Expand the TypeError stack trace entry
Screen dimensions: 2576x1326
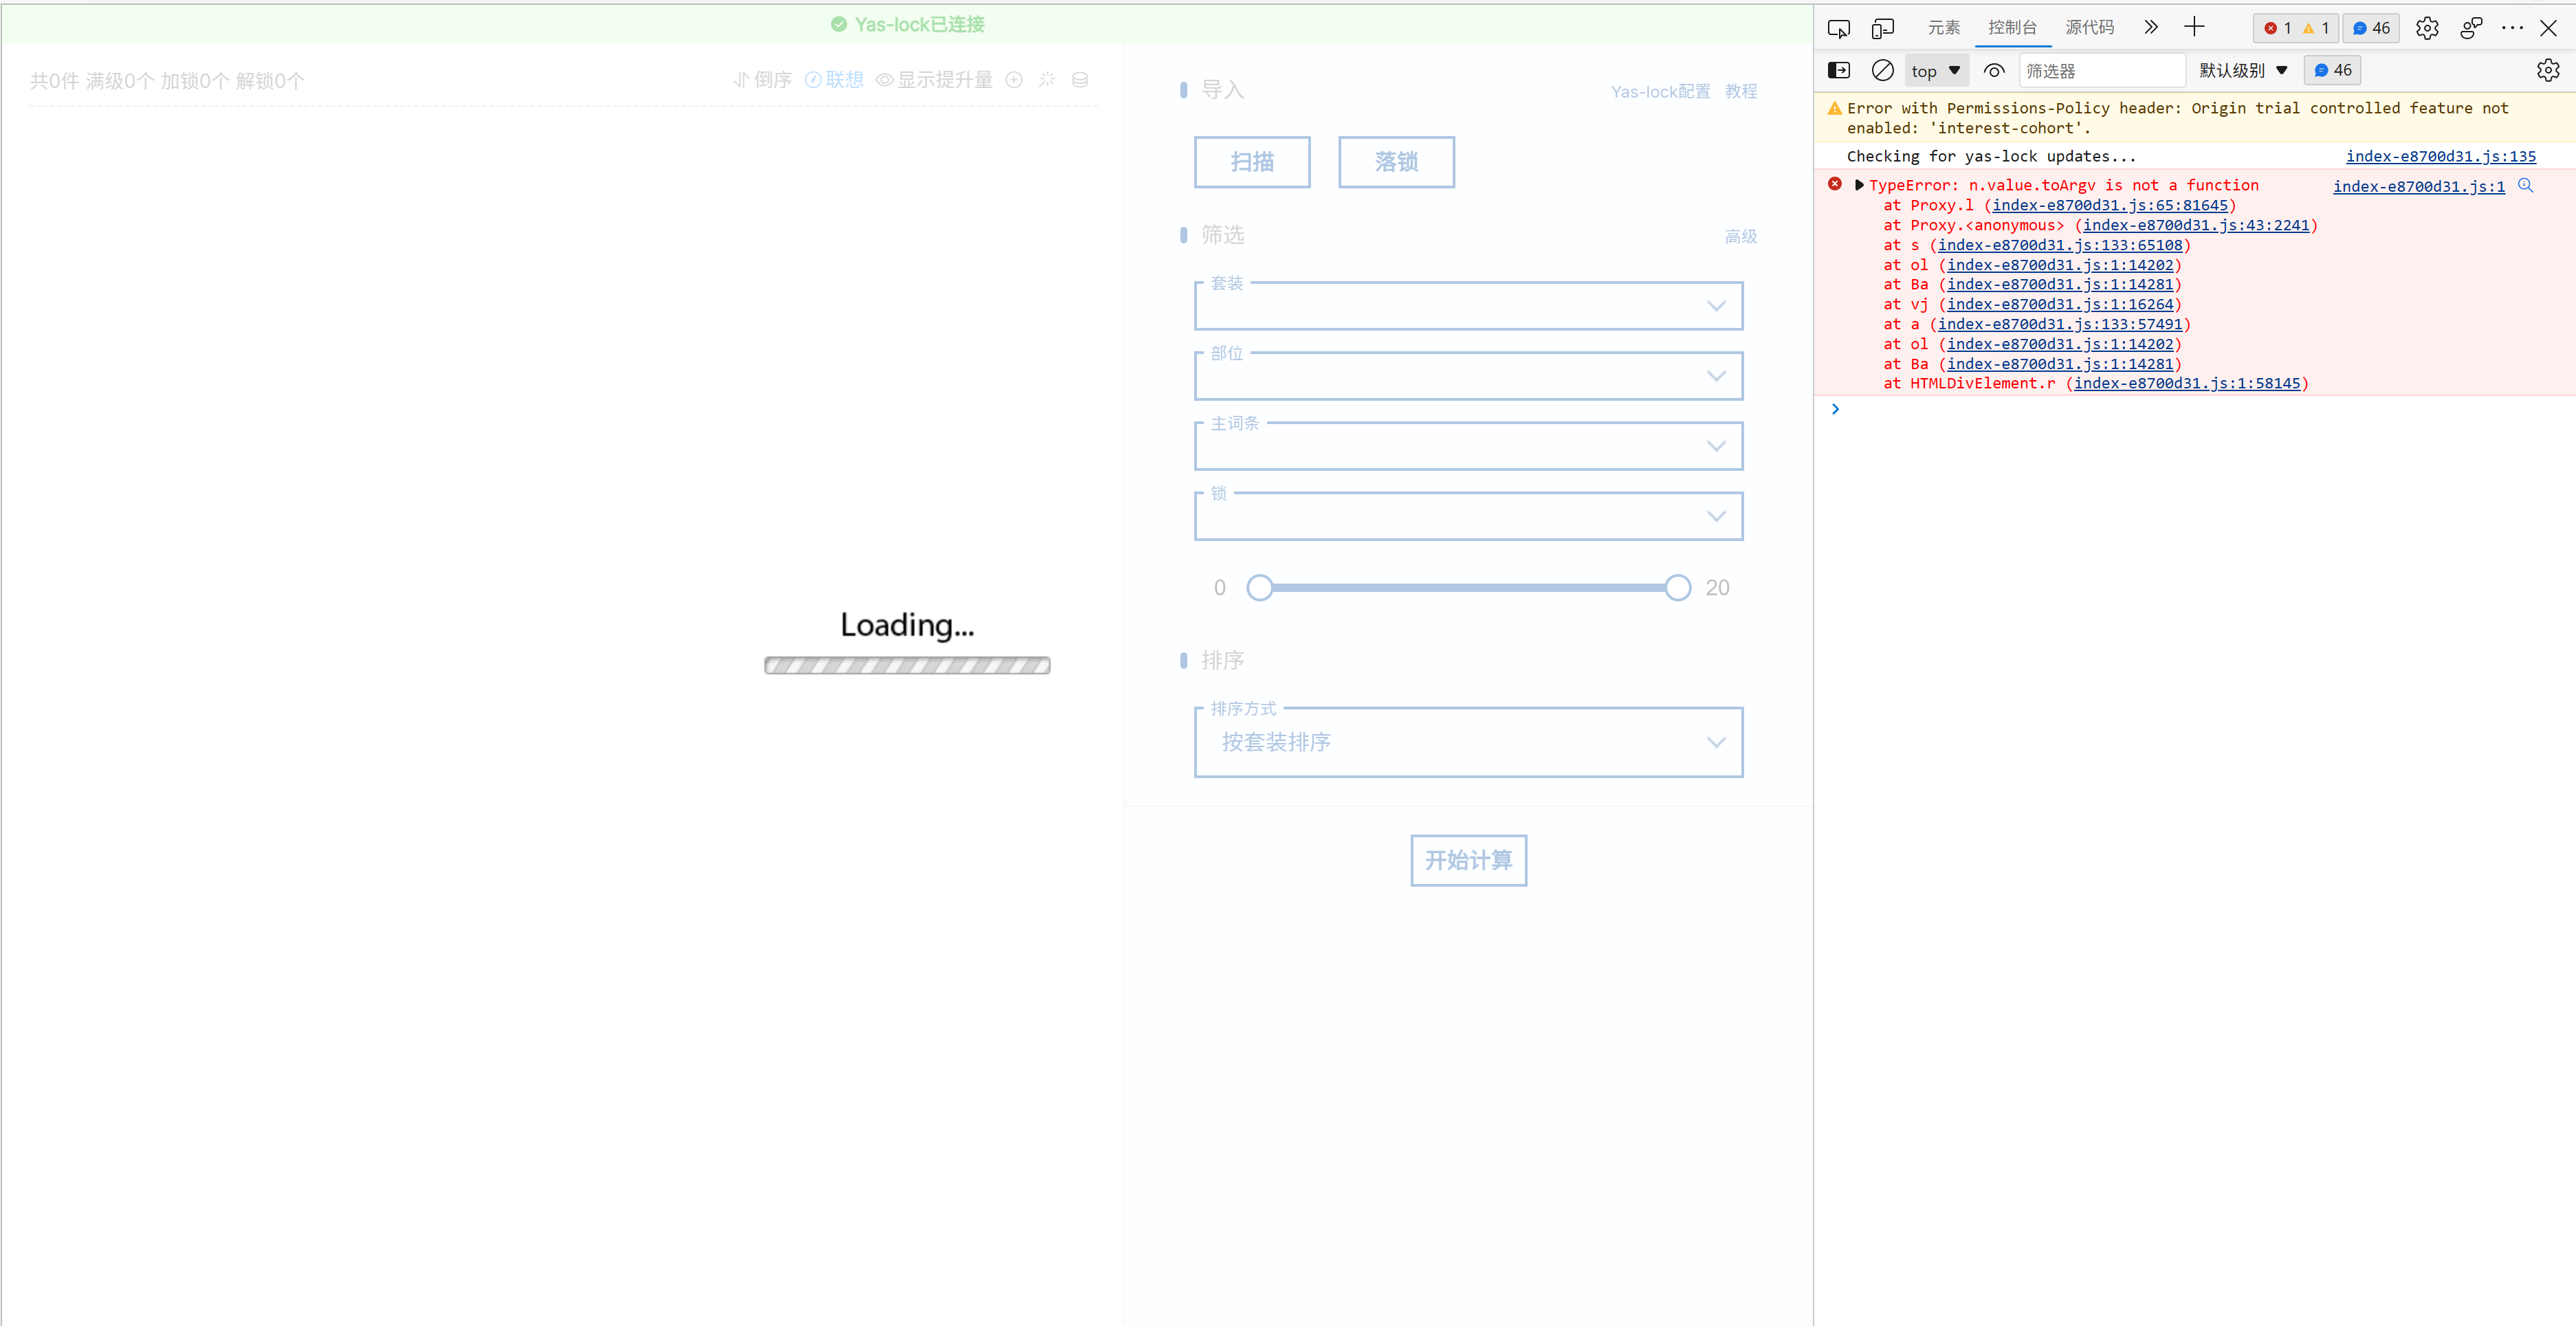point(1859,185)
